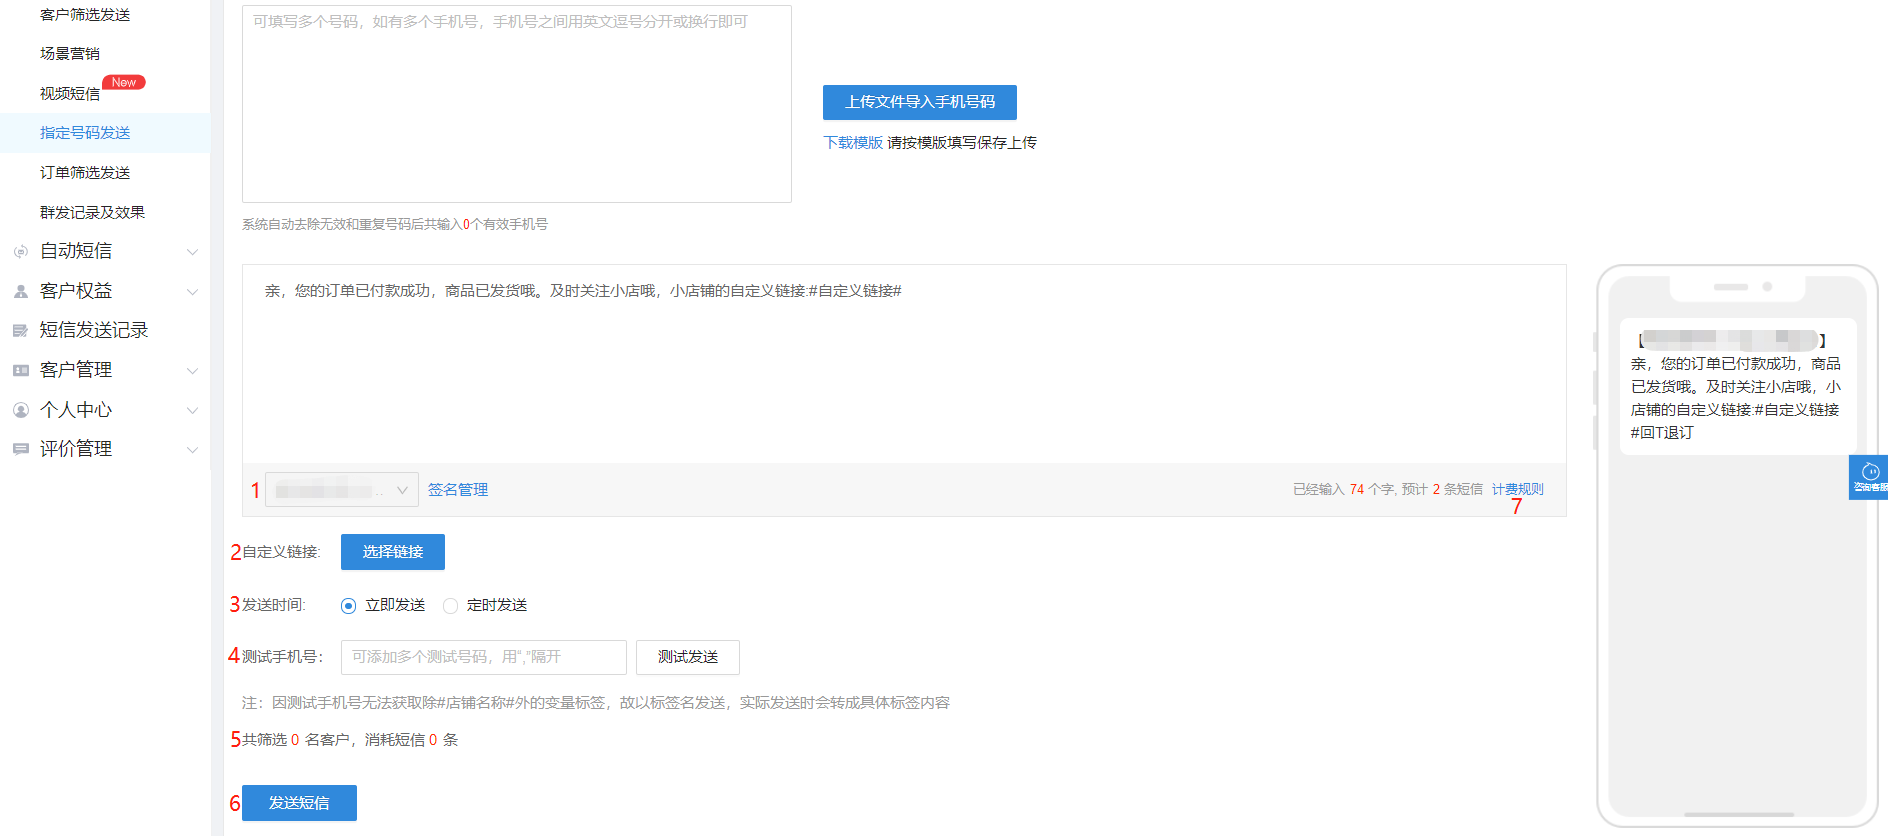Open 指定号码发送 in the sidebar
This screenshot has width=1888, height=836.
coord(85,133)
